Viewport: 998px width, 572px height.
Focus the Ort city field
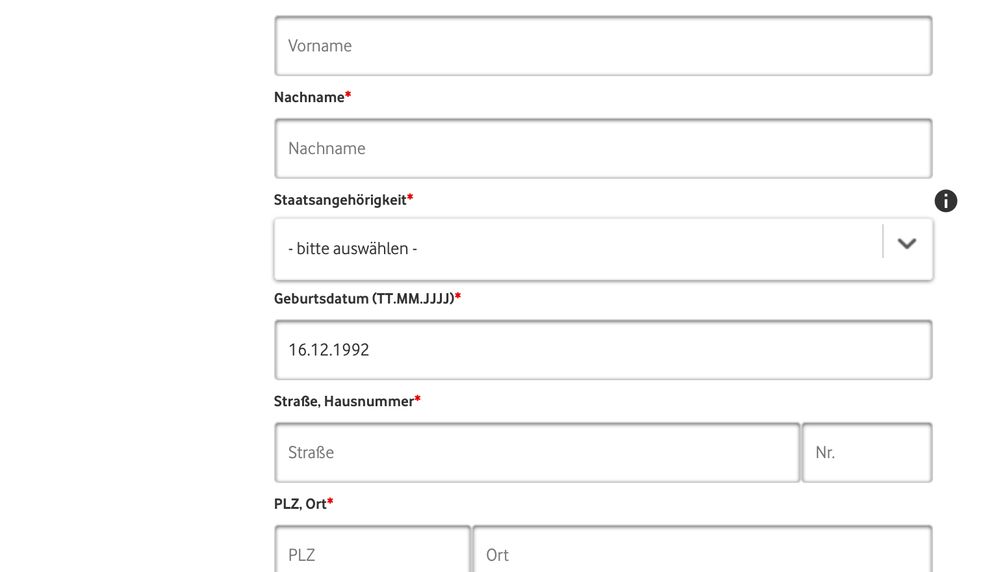tap(702, 553)
